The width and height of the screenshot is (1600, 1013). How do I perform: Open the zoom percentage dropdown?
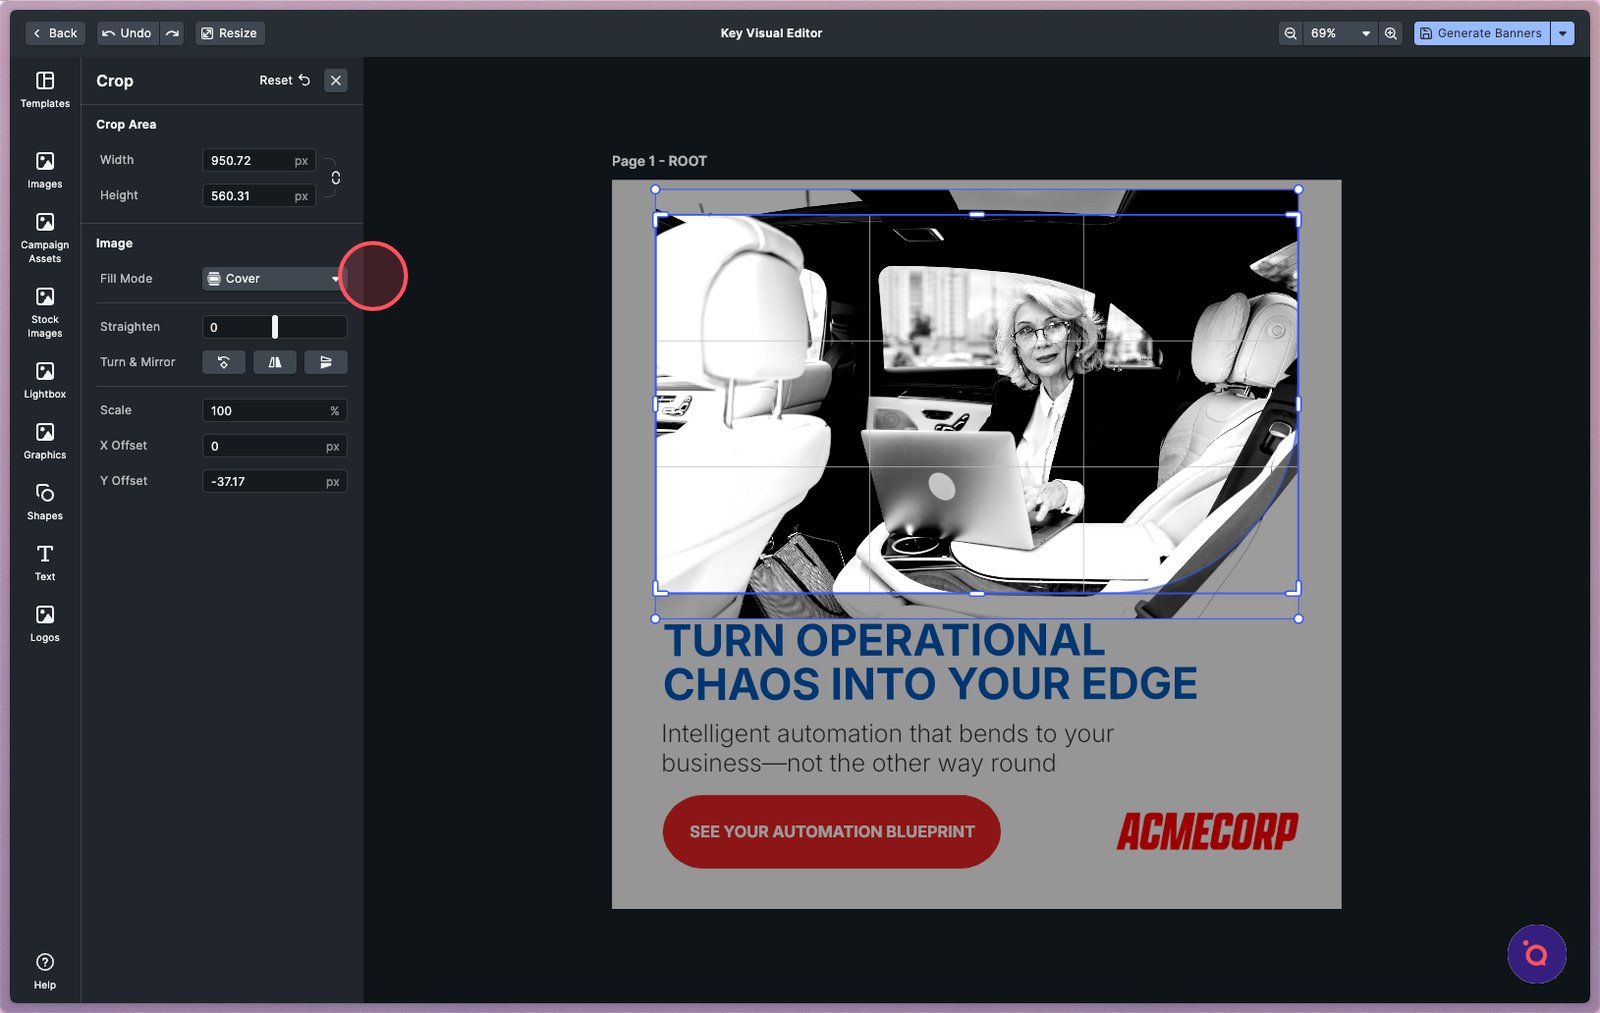pos(1340,33)
